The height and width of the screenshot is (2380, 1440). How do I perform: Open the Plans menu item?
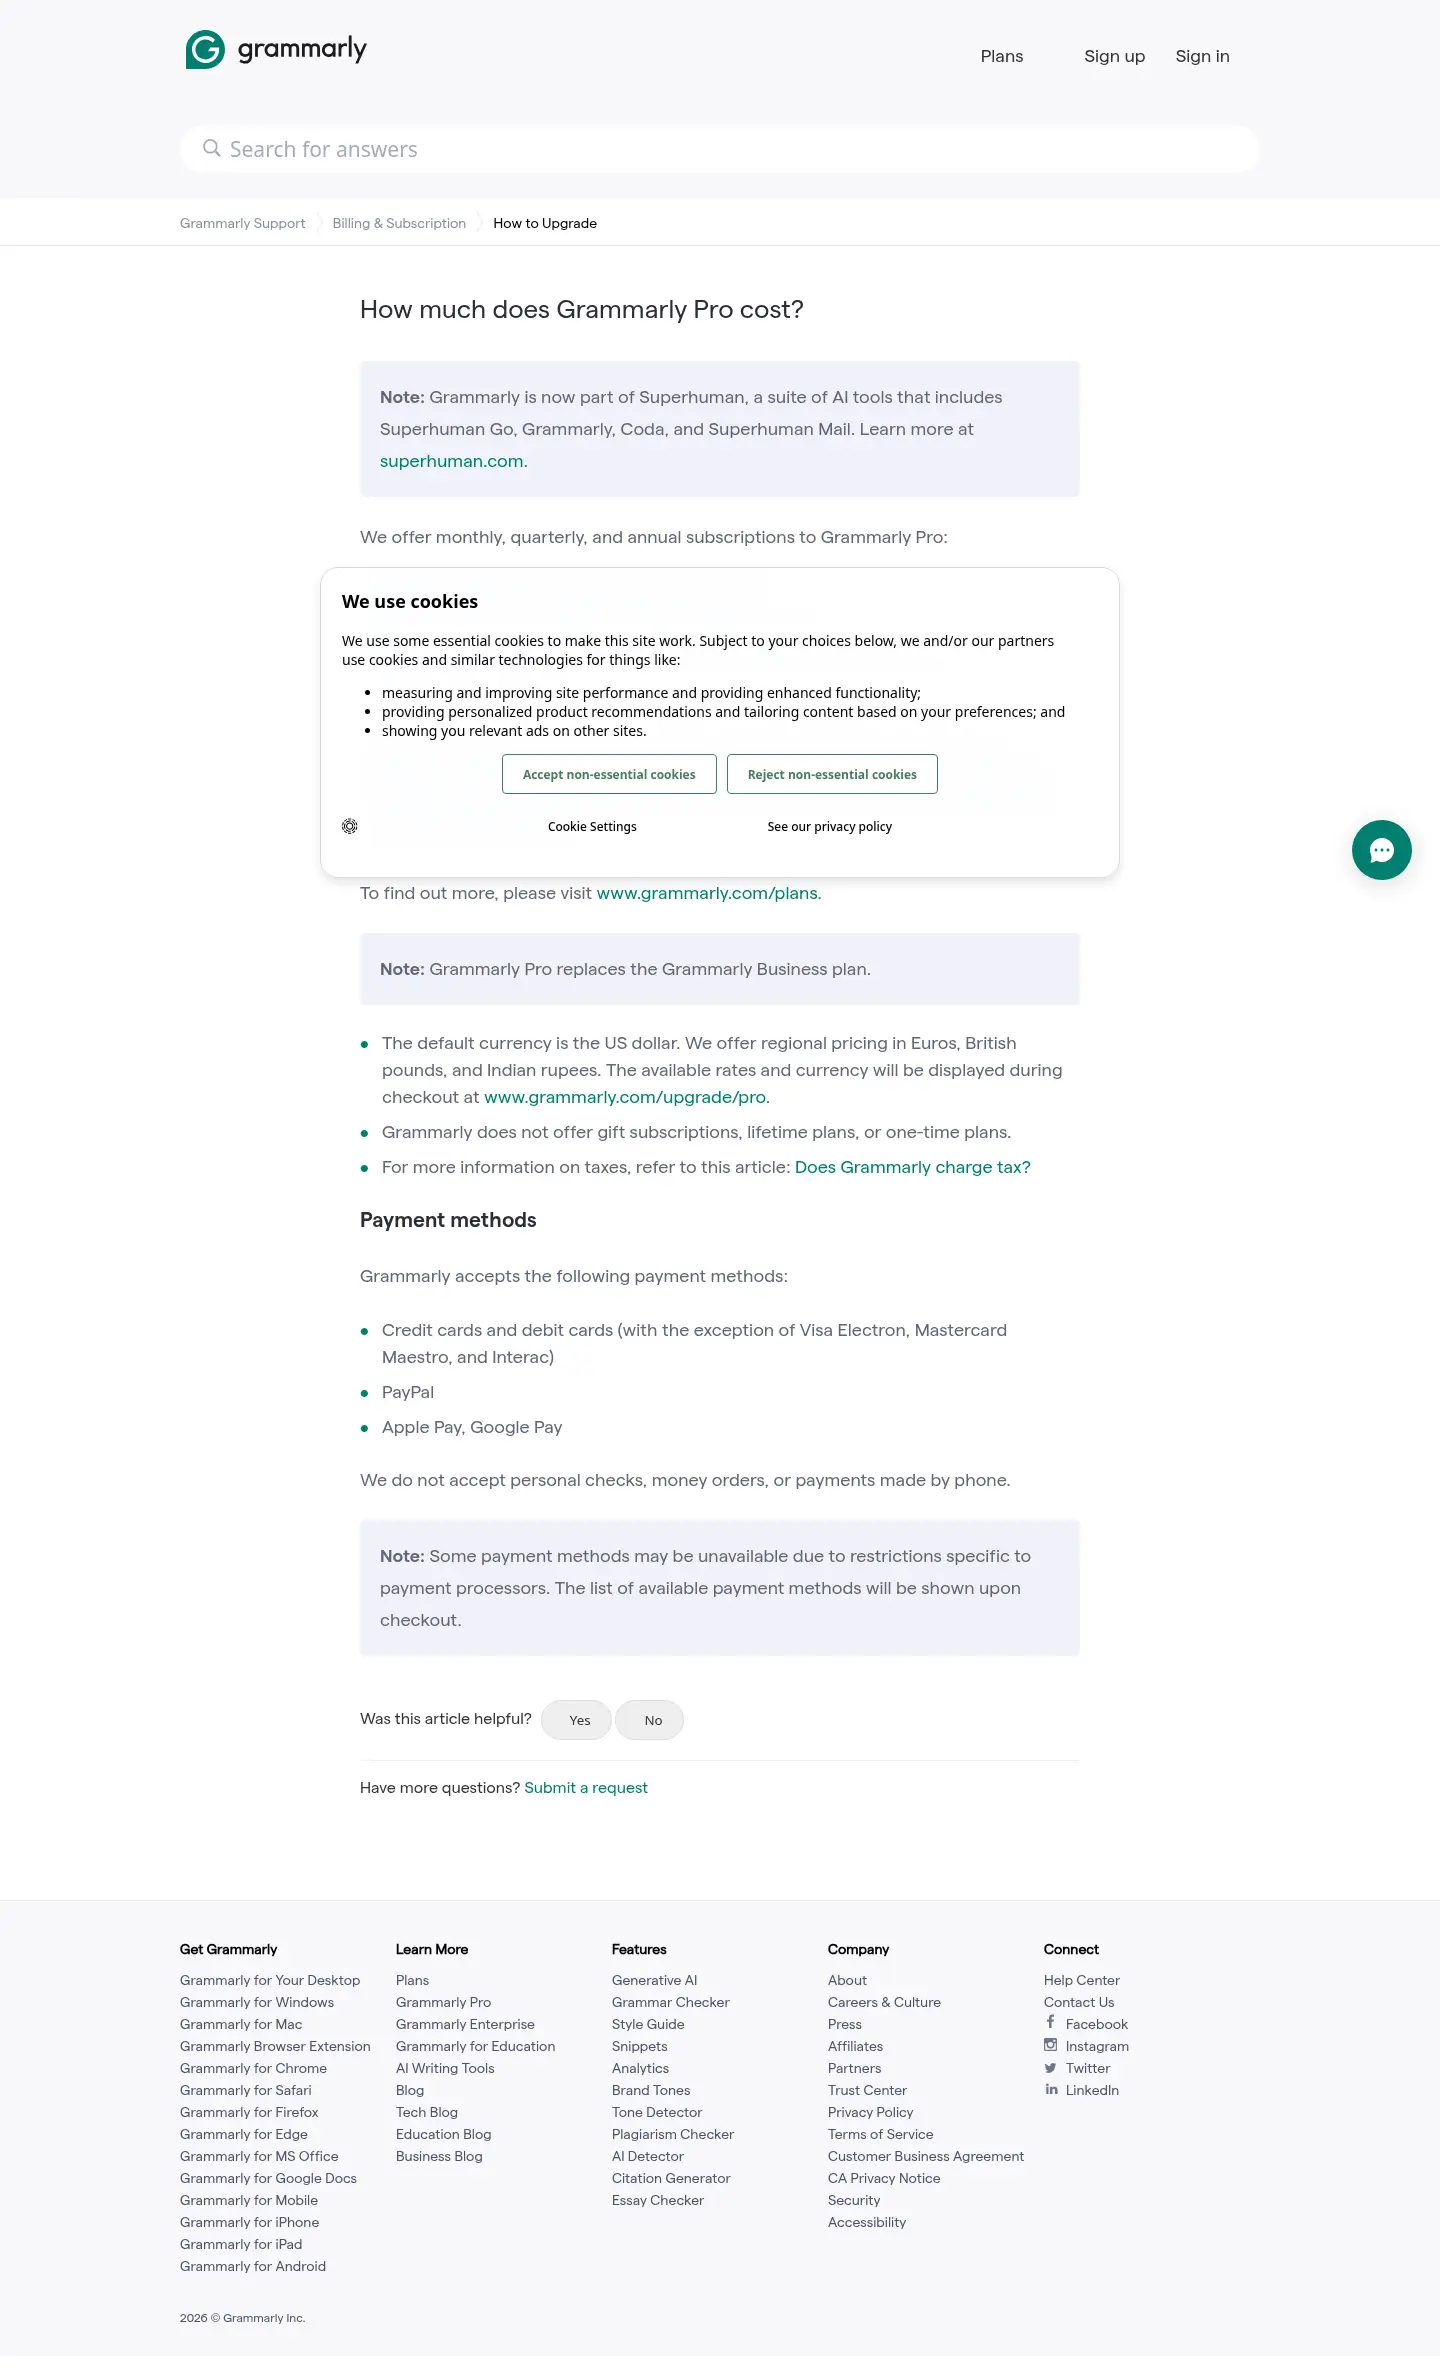(1002, 56)
